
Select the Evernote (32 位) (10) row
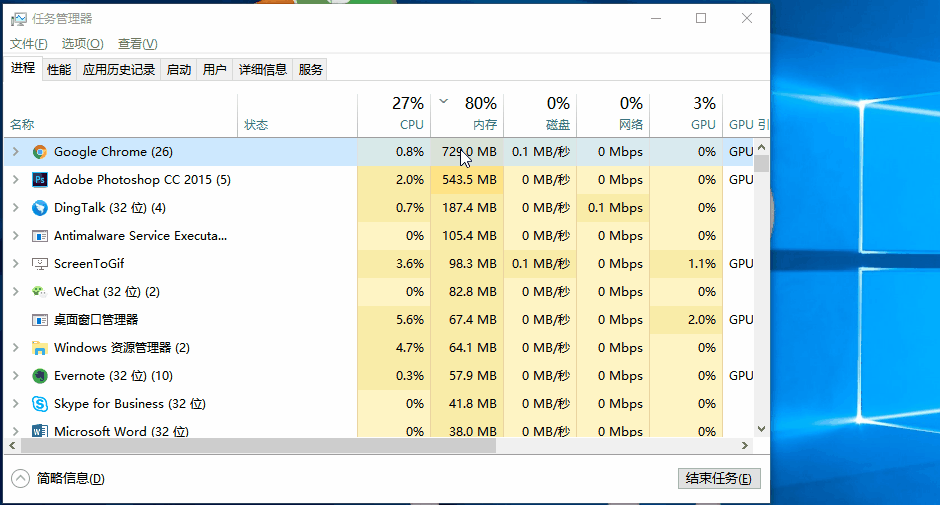(379, 376)
